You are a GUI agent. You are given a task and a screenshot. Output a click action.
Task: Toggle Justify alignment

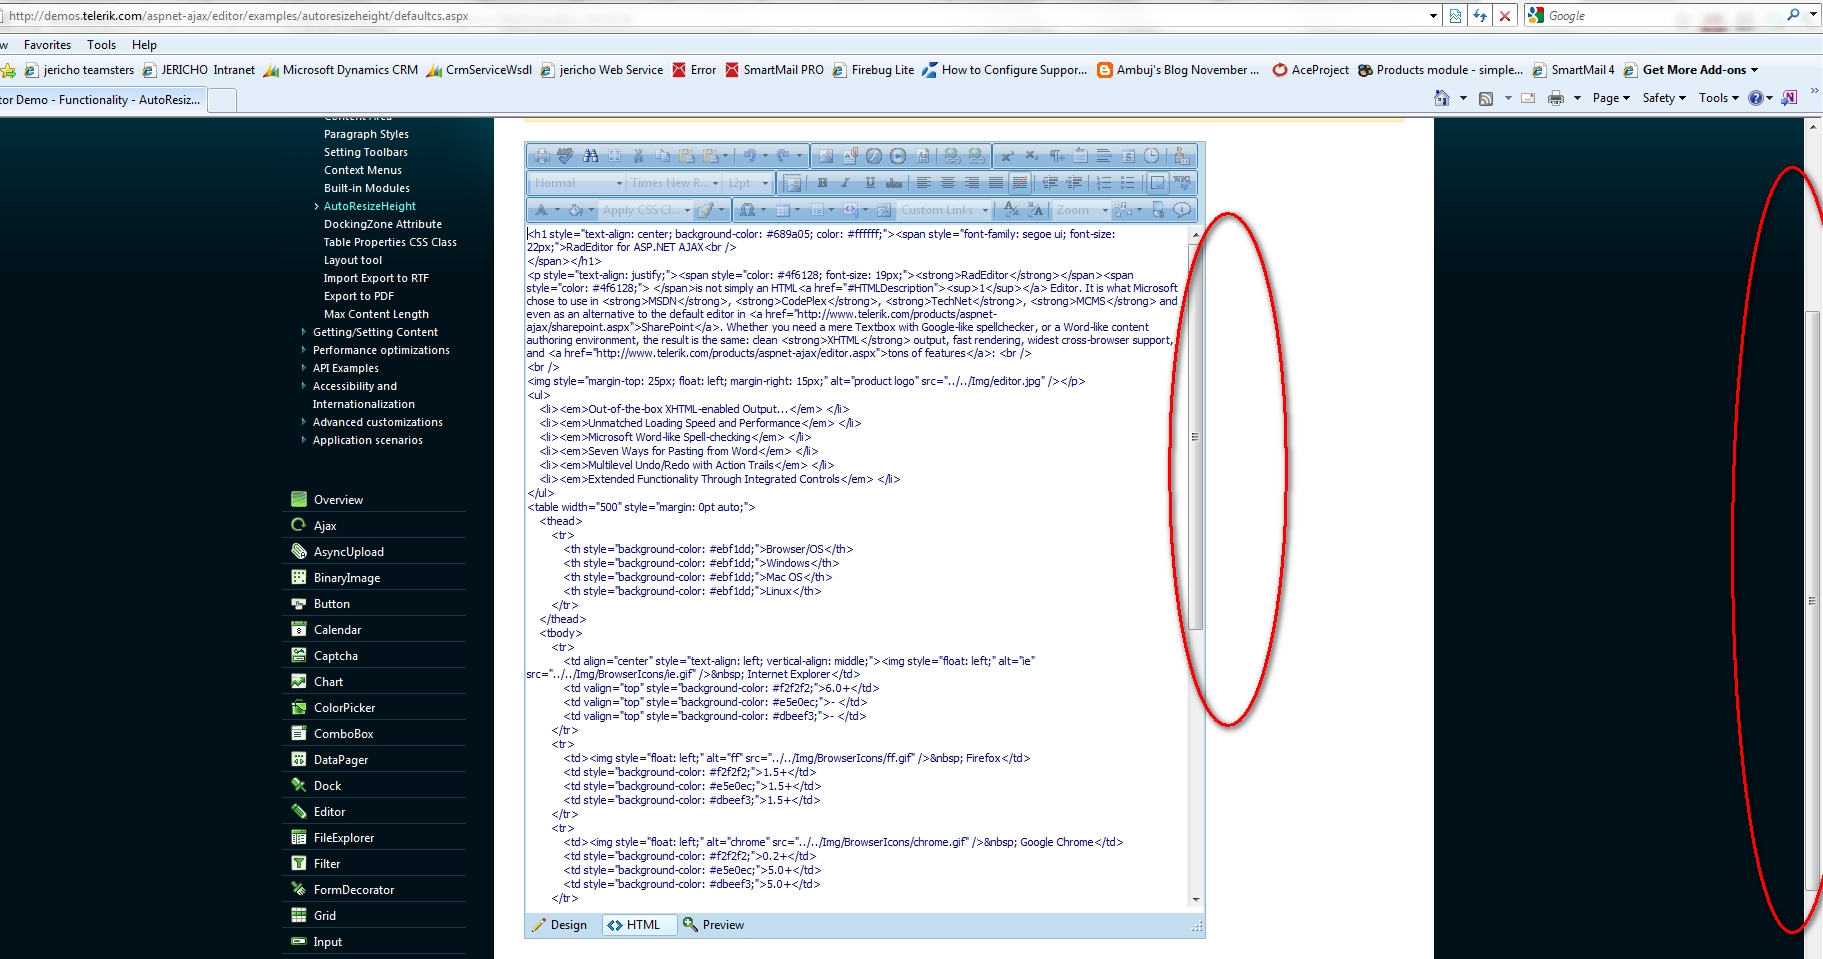(995, 183)
